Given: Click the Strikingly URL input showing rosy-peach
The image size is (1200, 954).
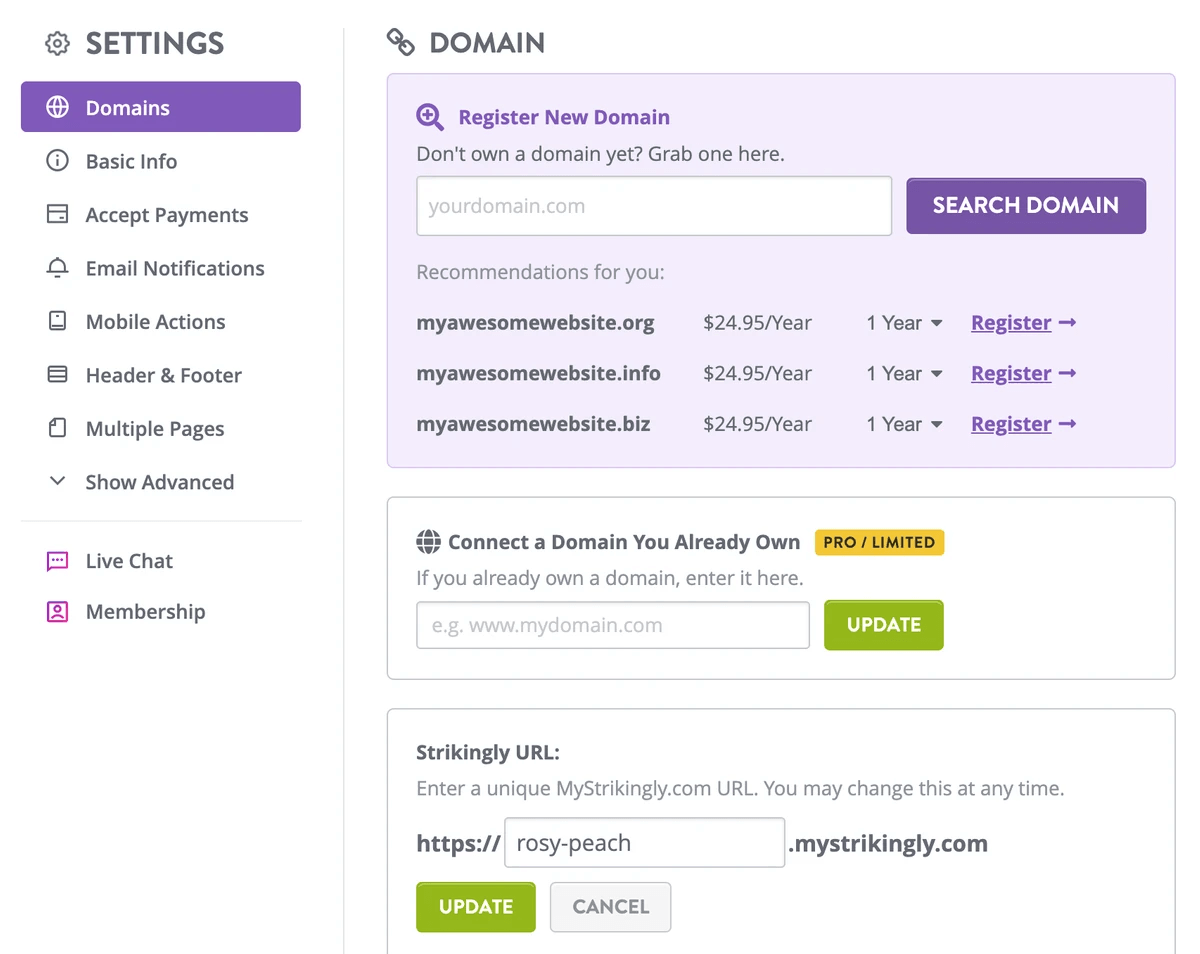Looking at the screenshot, I should [644, 842].
